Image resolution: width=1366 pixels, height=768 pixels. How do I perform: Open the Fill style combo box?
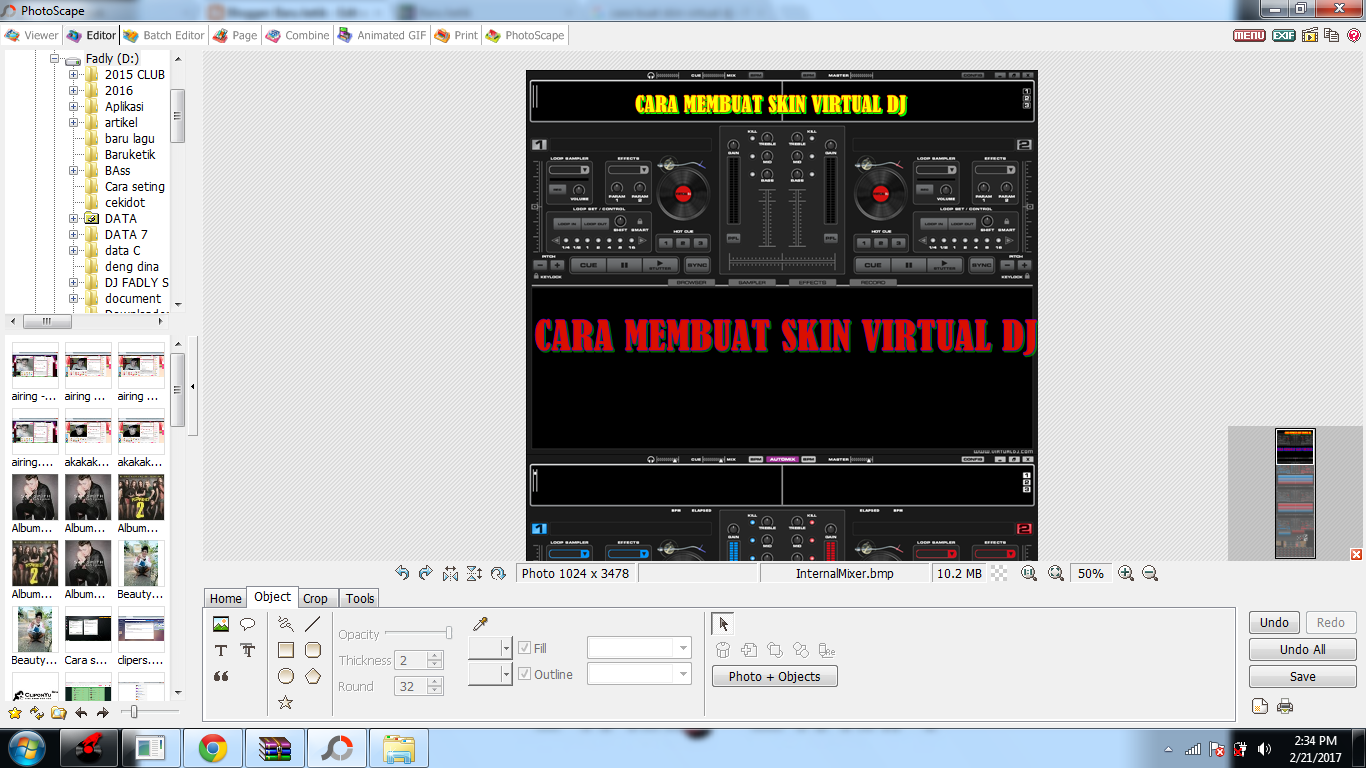point(639,648)
